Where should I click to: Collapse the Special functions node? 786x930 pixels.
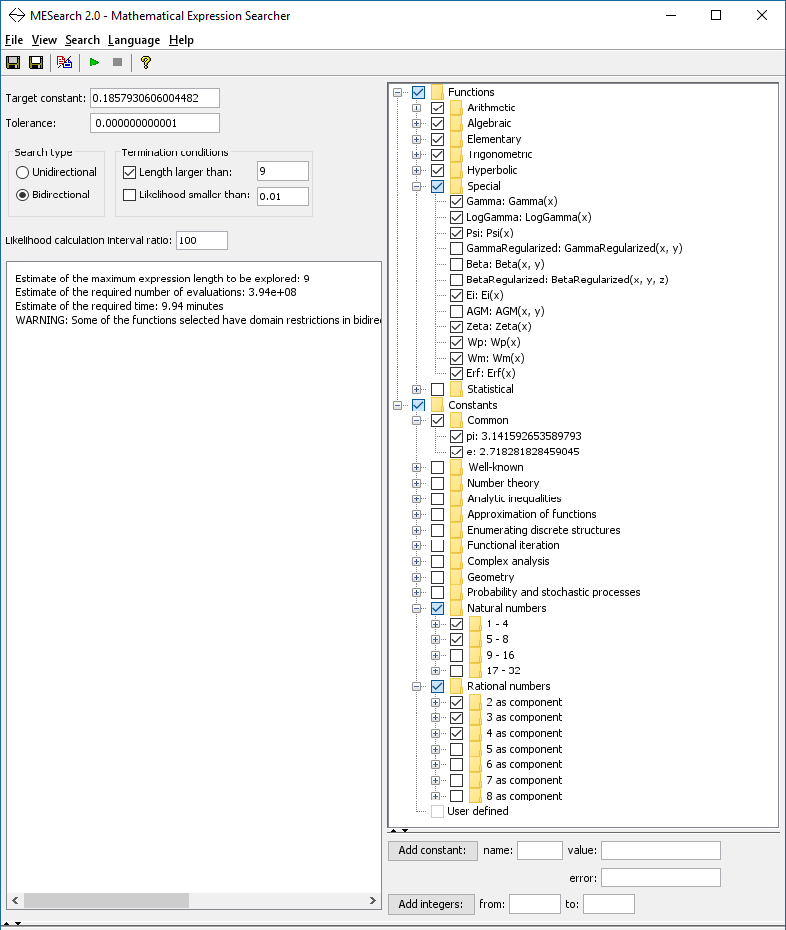coord(416,186)
